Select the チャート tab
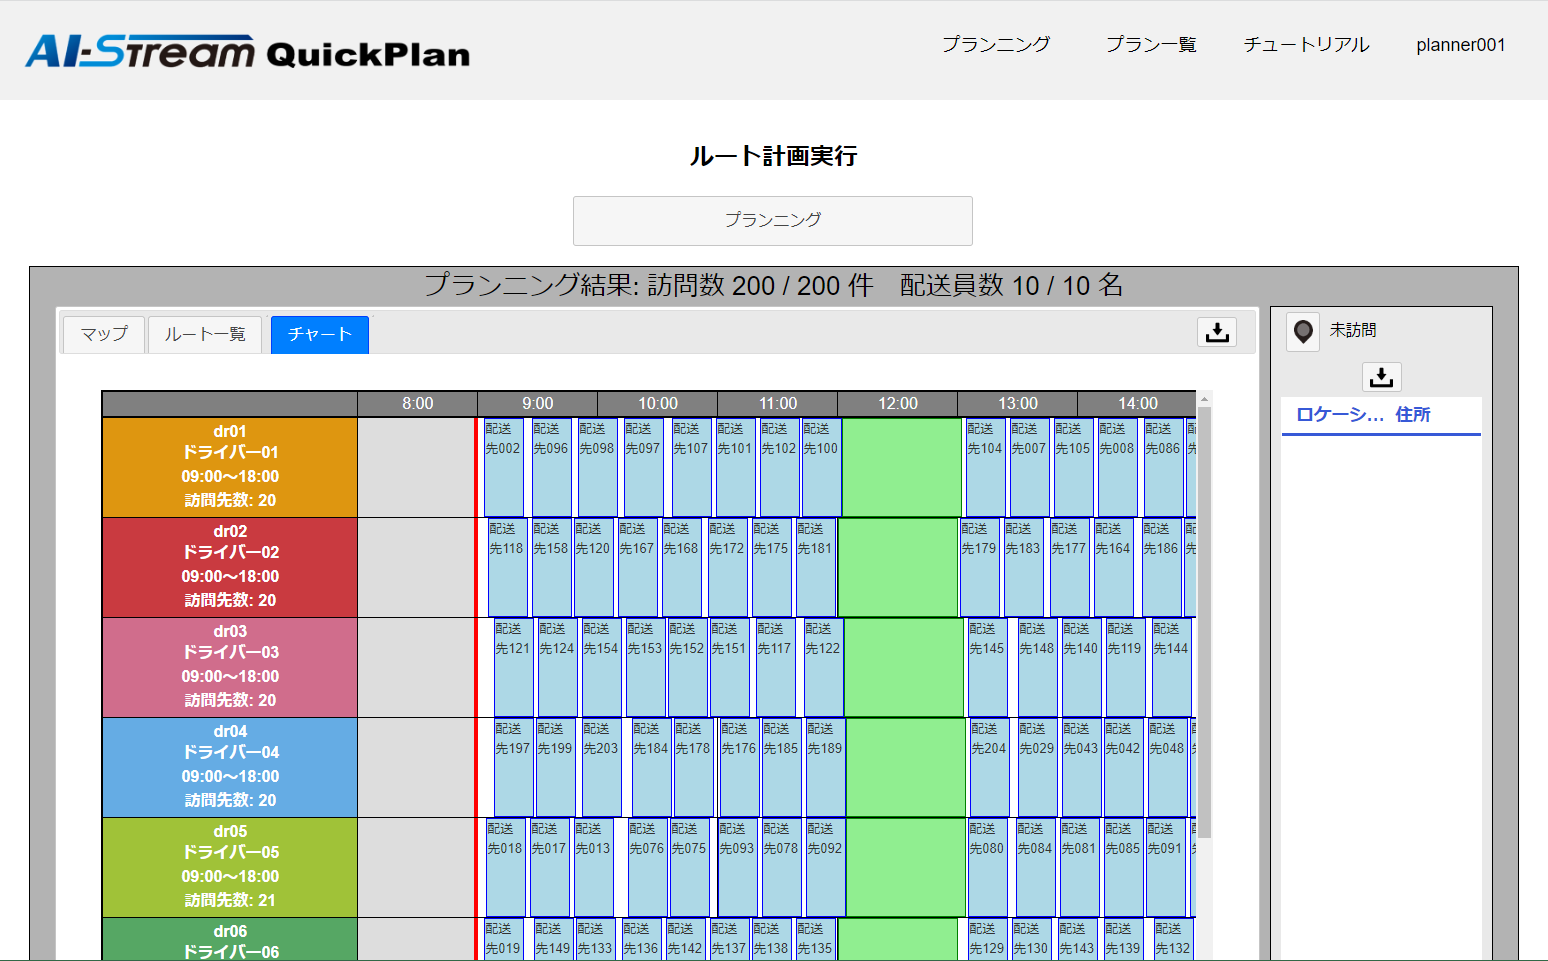The width and height of the screenshot is (1548, 961). click(319, 334)
